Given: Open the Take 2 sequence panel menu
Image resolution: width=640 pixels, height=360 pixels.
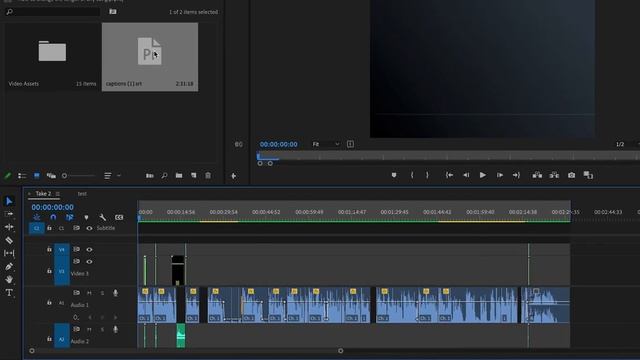Looking at the screenshot, I should pyautogui.click(x=58, y=194).
